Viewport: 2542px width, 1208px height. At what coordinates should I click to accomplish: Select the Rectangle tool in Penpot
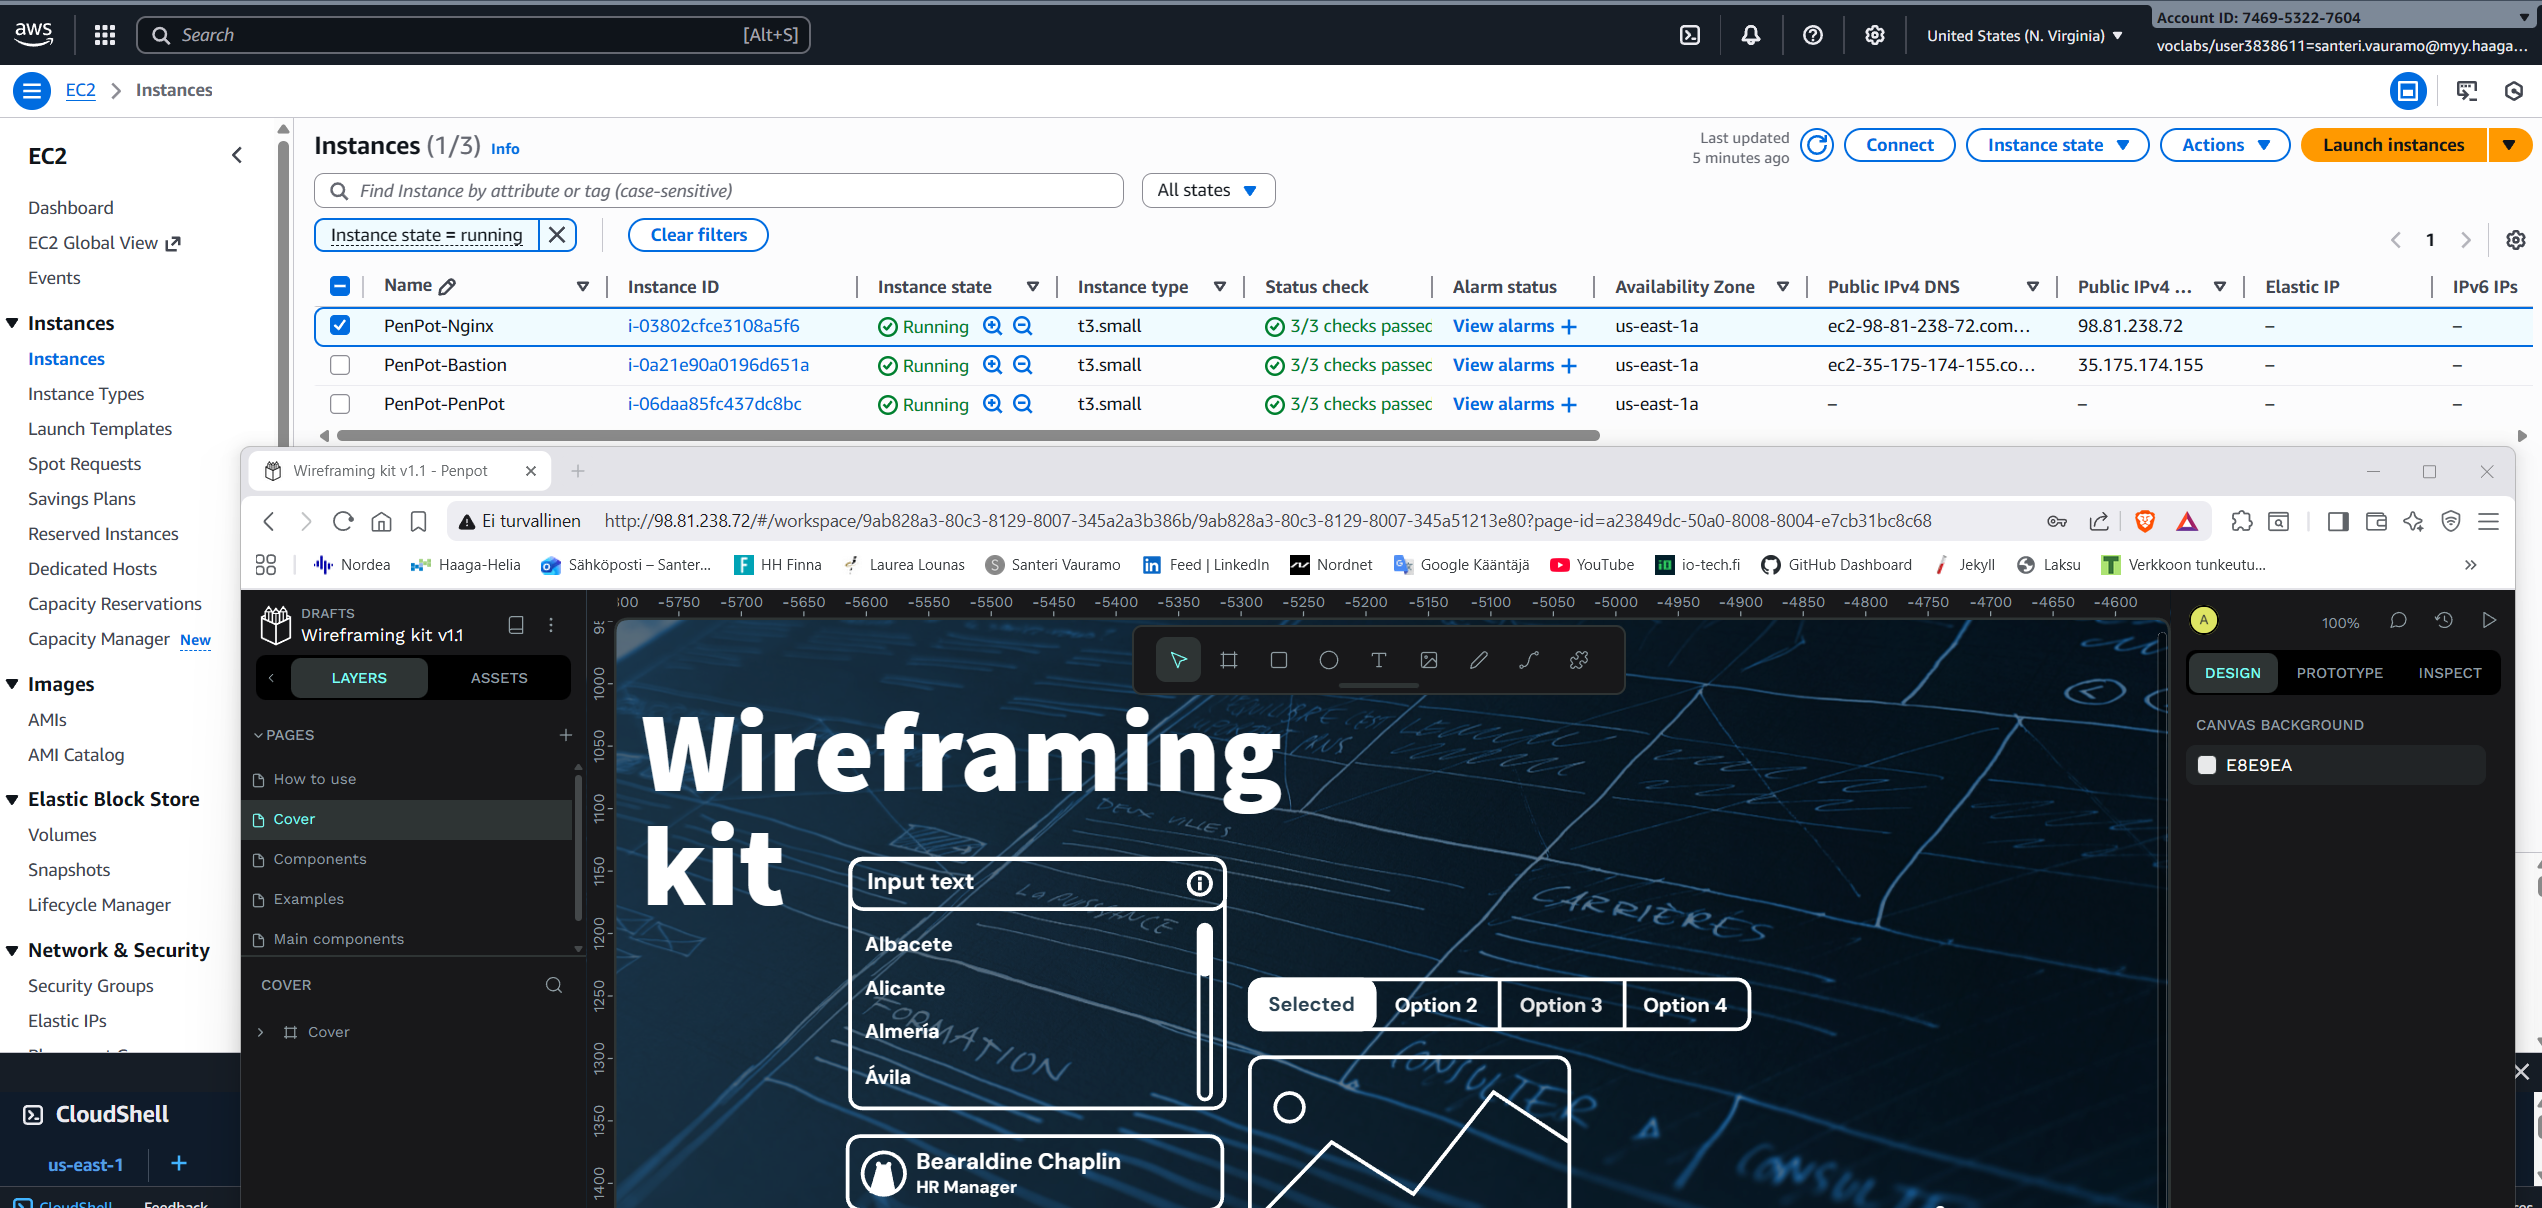pyautogui.click(x=1278, y=660)
